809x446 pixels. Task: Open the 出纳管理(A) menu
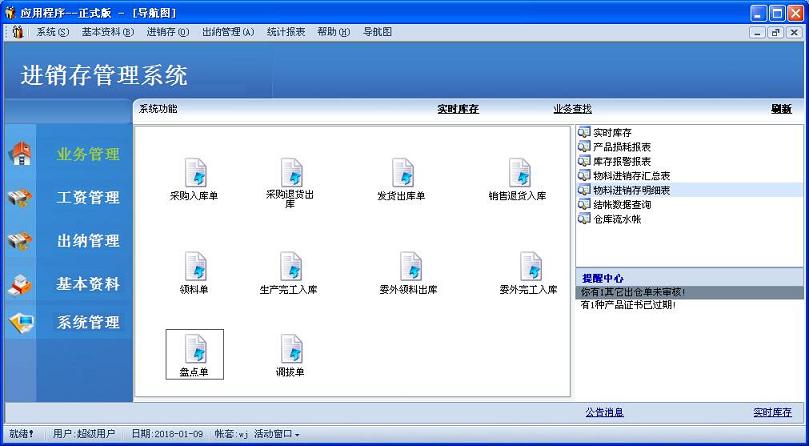[x=228, y=32]
